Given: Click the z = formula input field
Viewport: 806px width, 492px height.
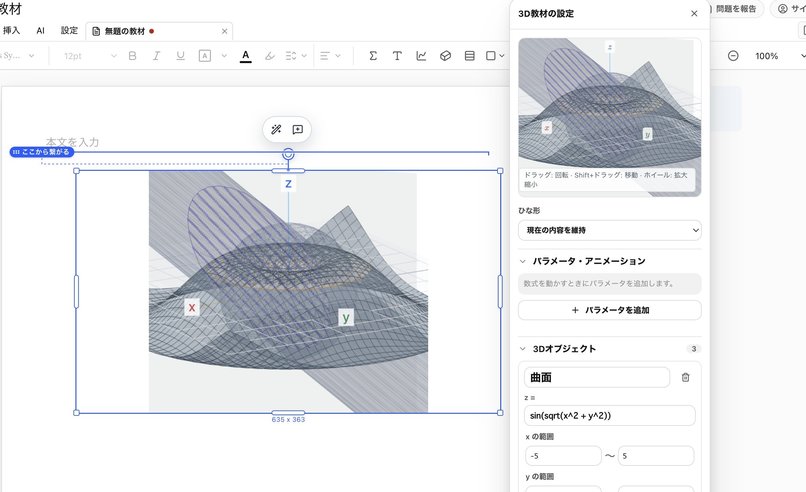Looking at the screenshot, I should click(610, 415).
